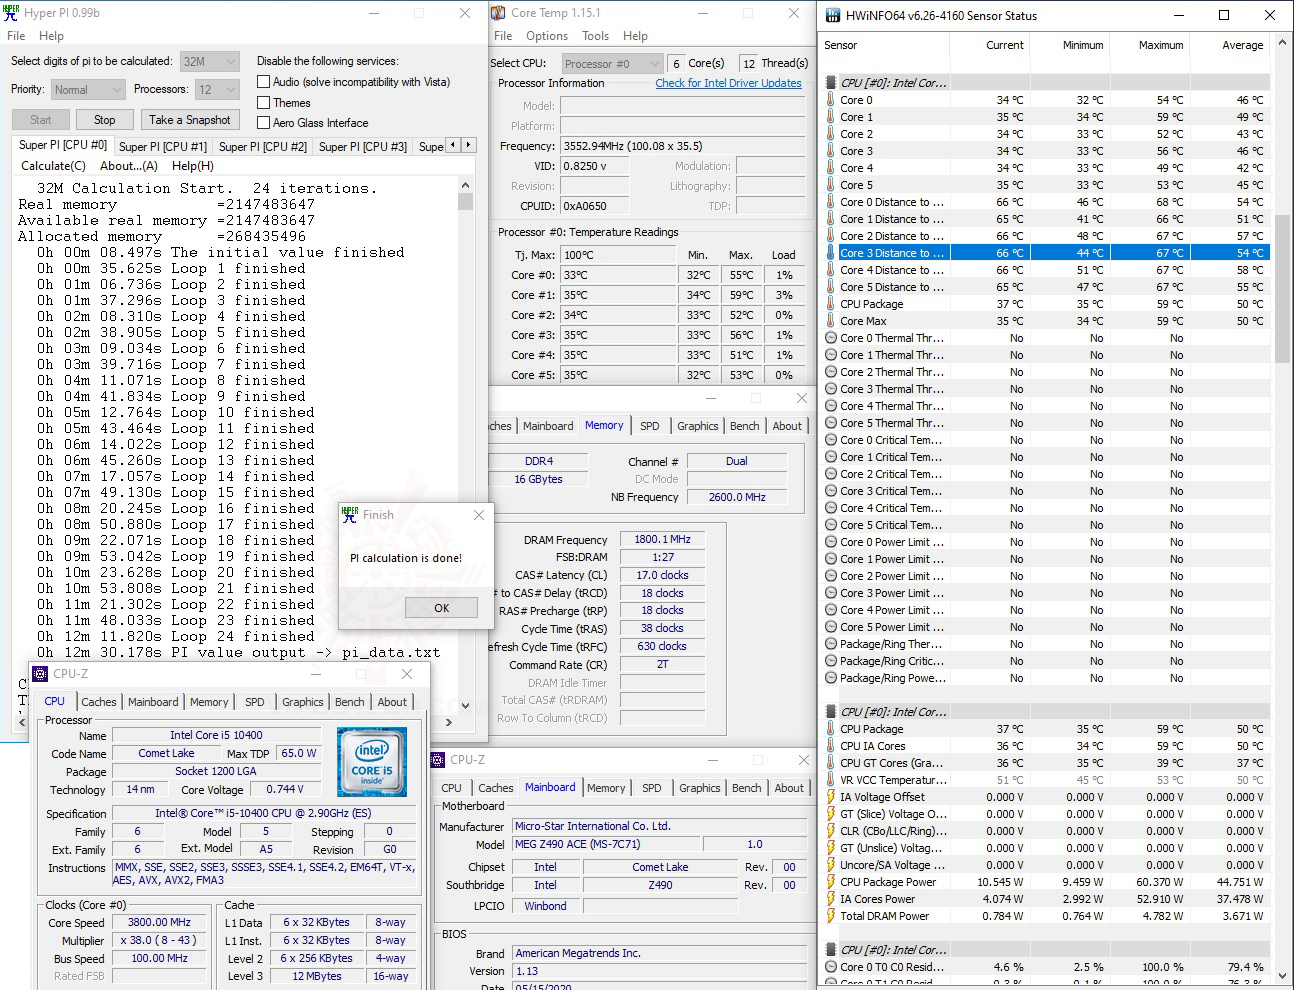Click the Model value MEG Z490 ACE (MS-7C71)
The height and width of the screenshot is (990, 1294).
tap(608, 844)
